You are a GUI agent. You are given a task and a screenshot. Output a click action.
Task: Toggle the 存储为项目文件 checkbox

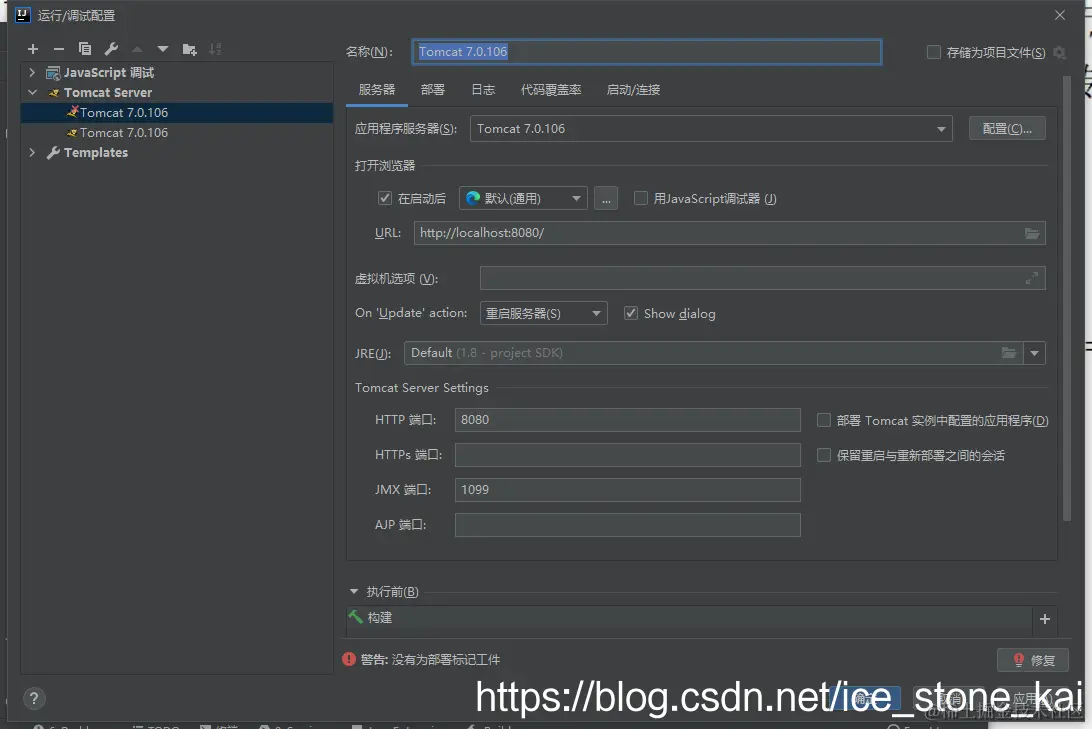point(933,52)
